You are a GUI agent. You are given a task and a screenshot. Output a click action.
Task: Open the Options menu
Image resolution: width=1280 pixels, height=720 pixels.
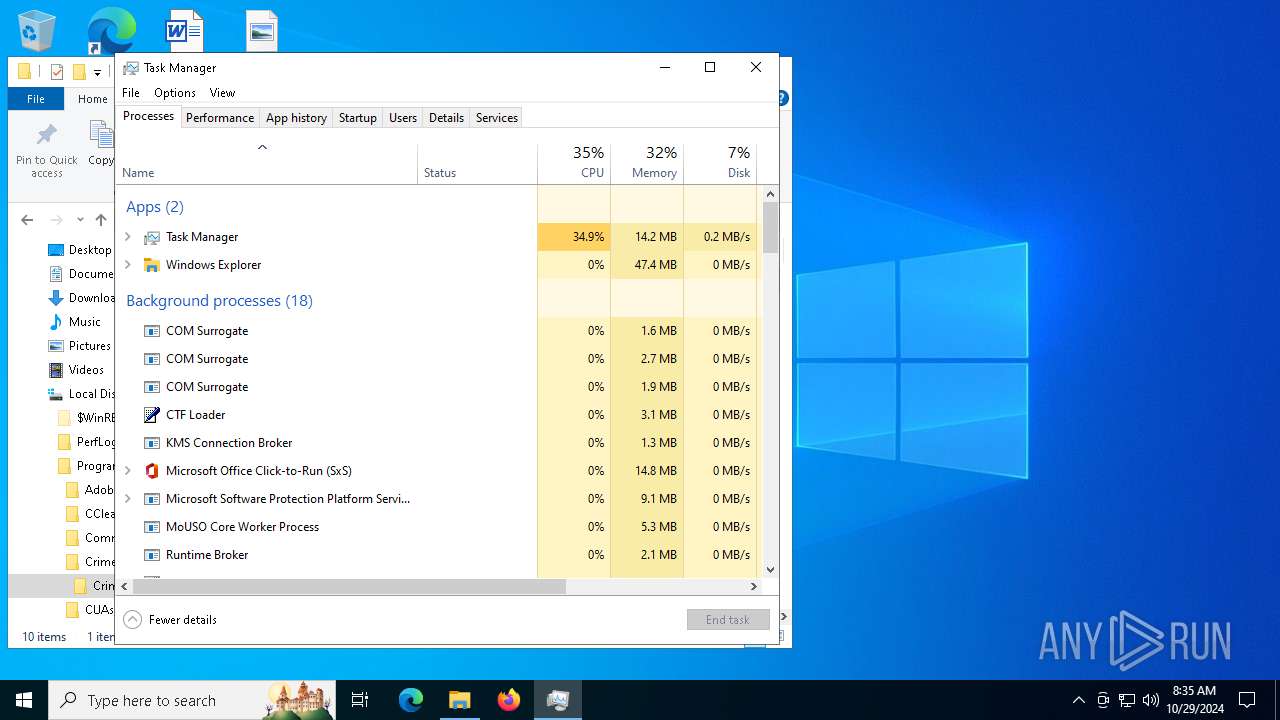(x=175, y=93)
